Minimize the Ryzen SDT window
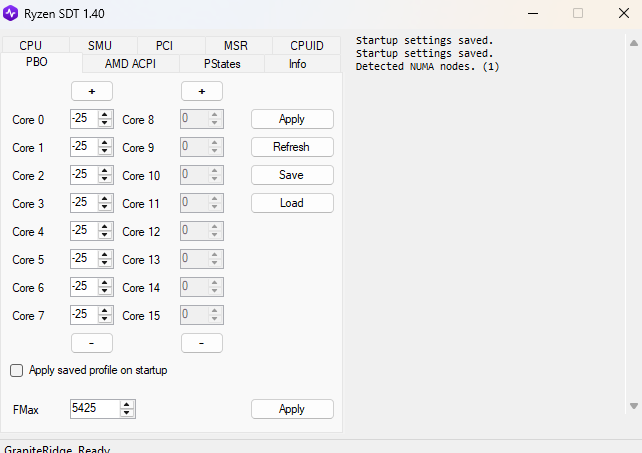This screenshot has width=642, height=453. [x=533, y=14]
